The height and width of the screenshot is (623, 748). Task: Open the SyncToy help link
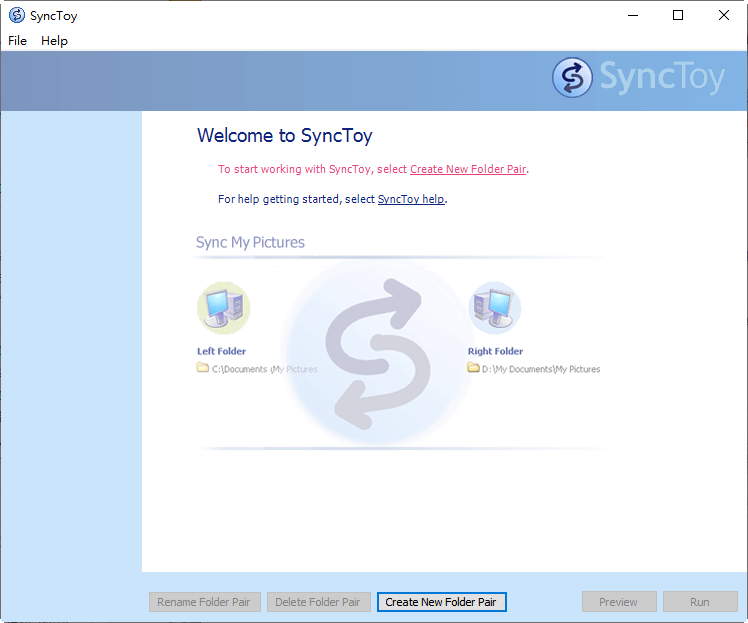[411, 199]
